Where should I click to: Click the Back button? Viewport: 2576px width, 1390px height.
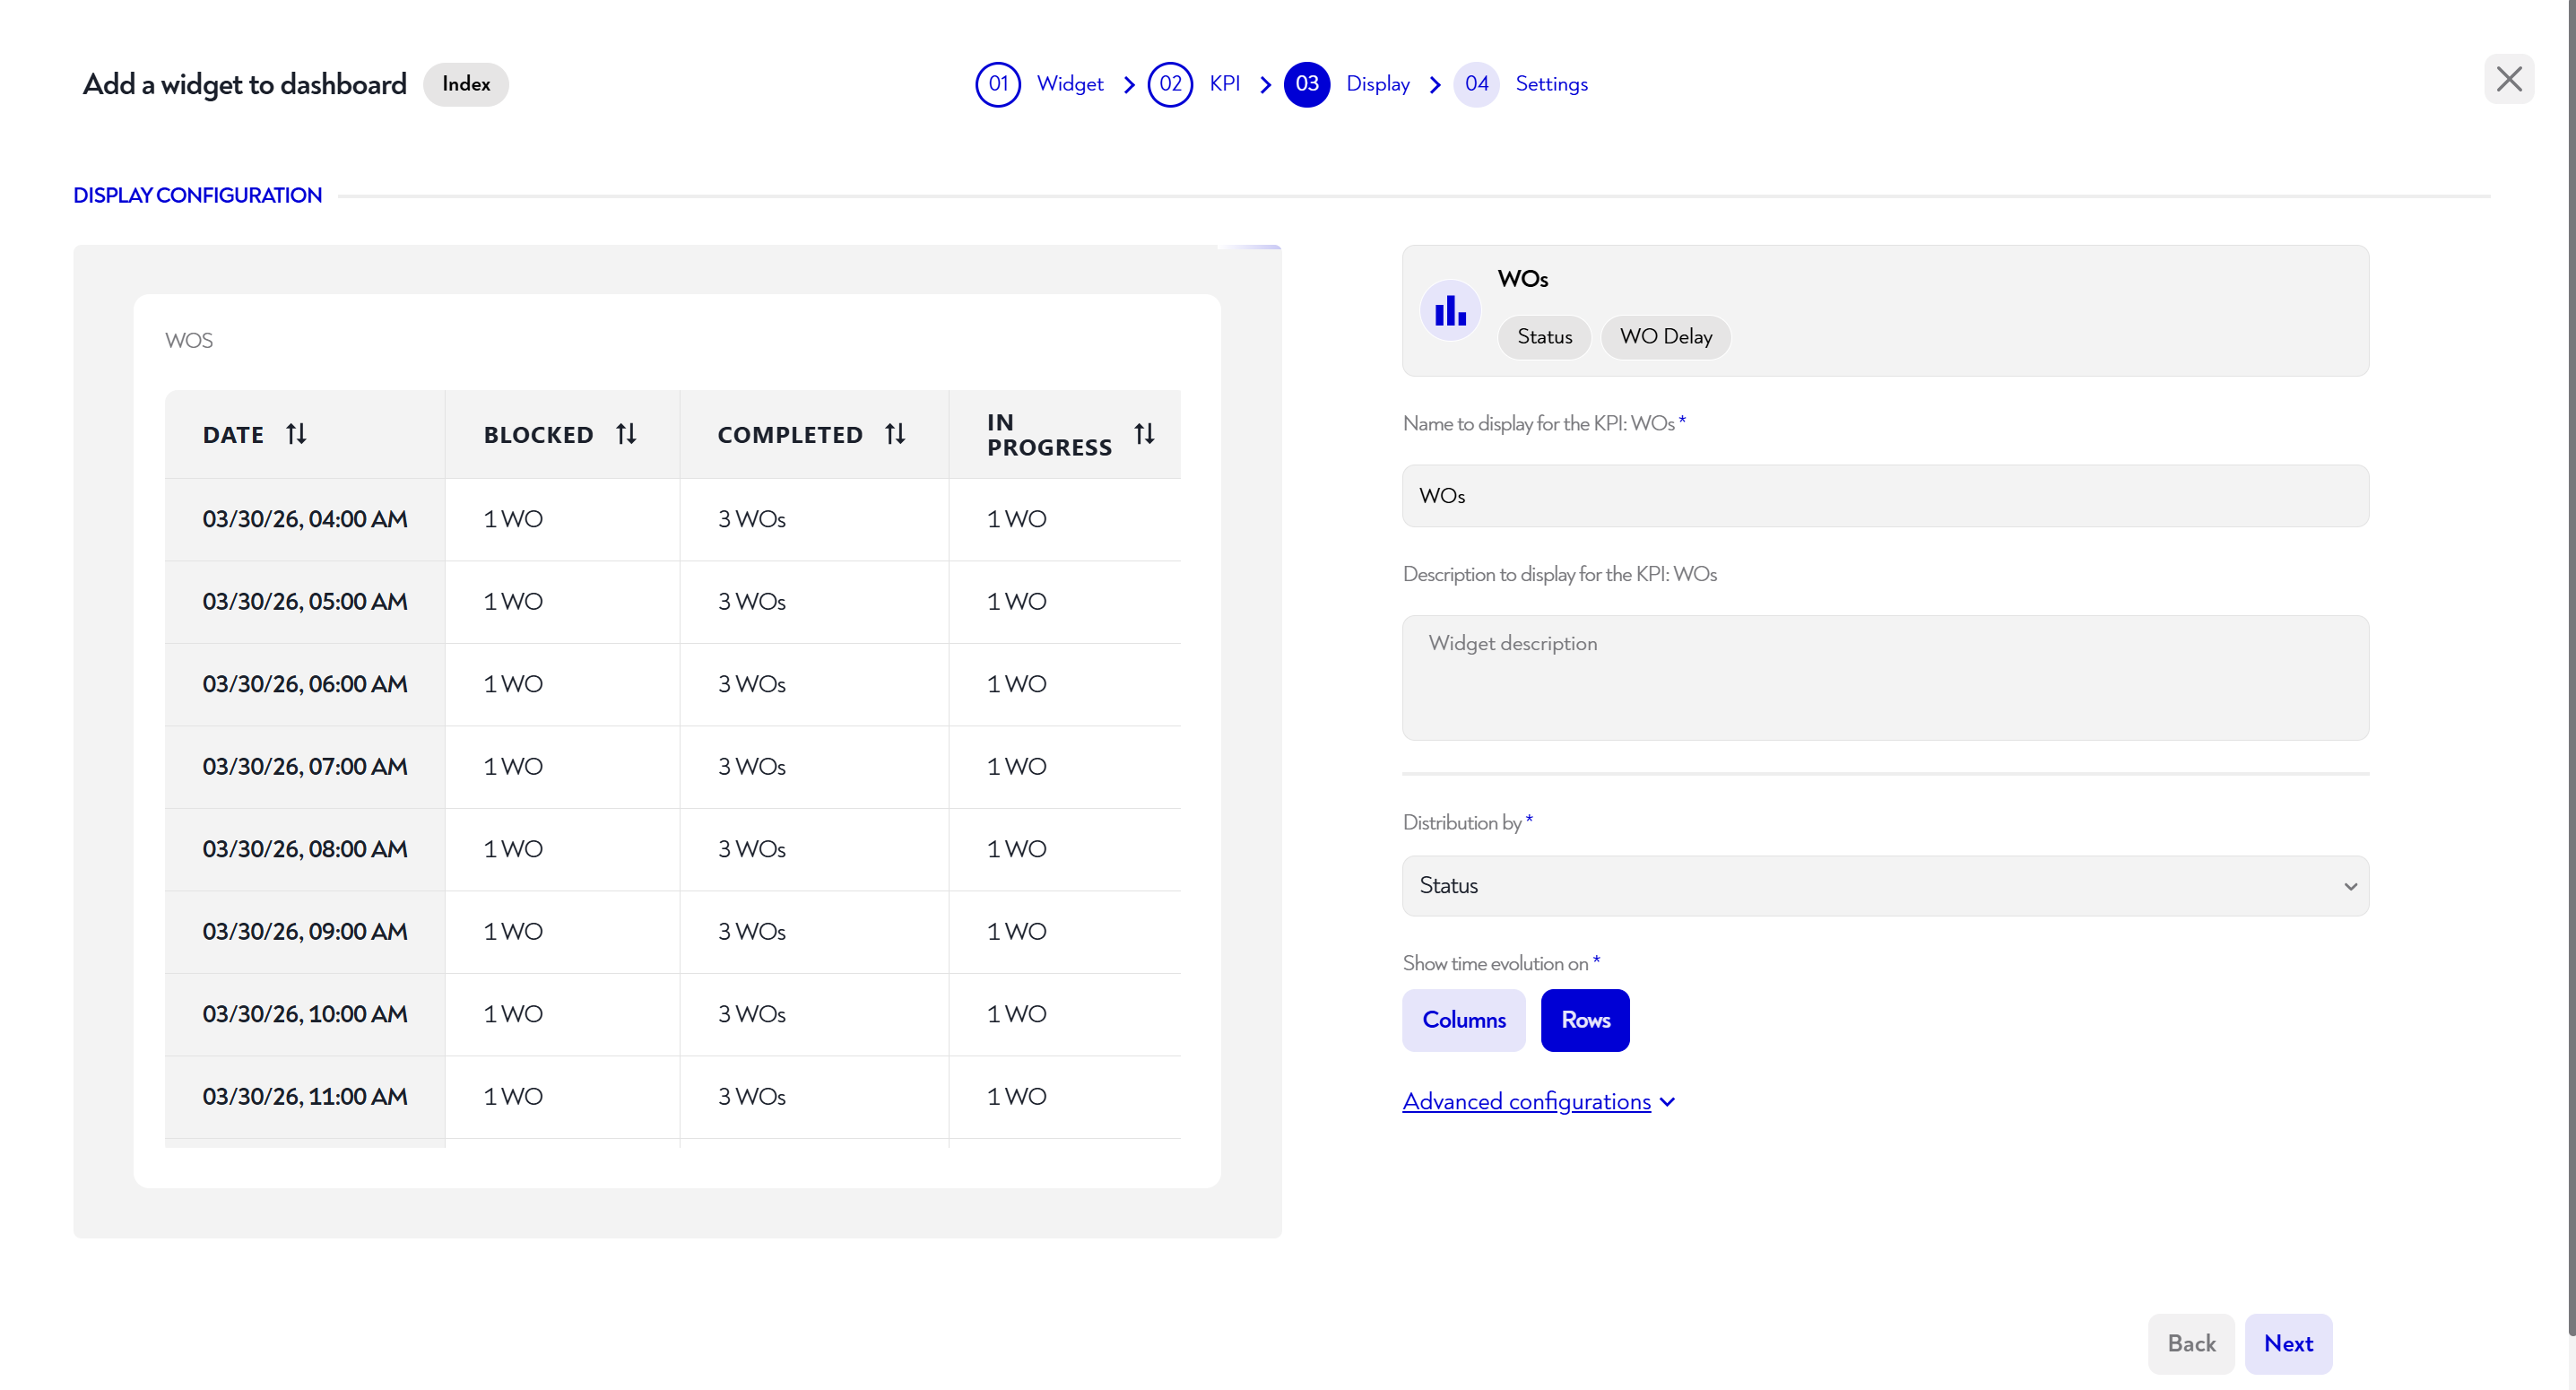pos(2190,1343)
